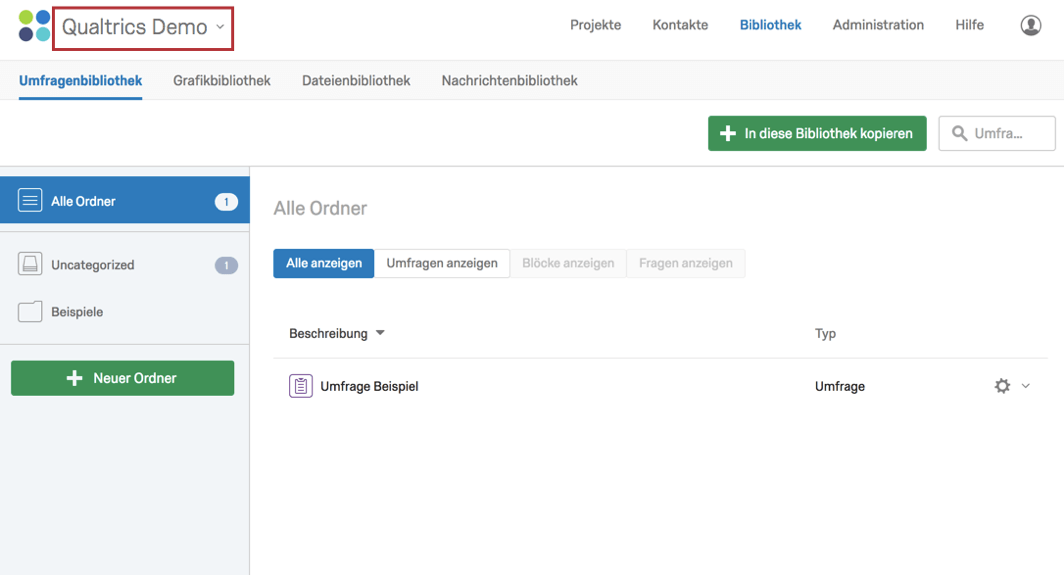Open the Beispiele folder
The height and width of the screenshot is (575, 1064).
pos(125,312)
